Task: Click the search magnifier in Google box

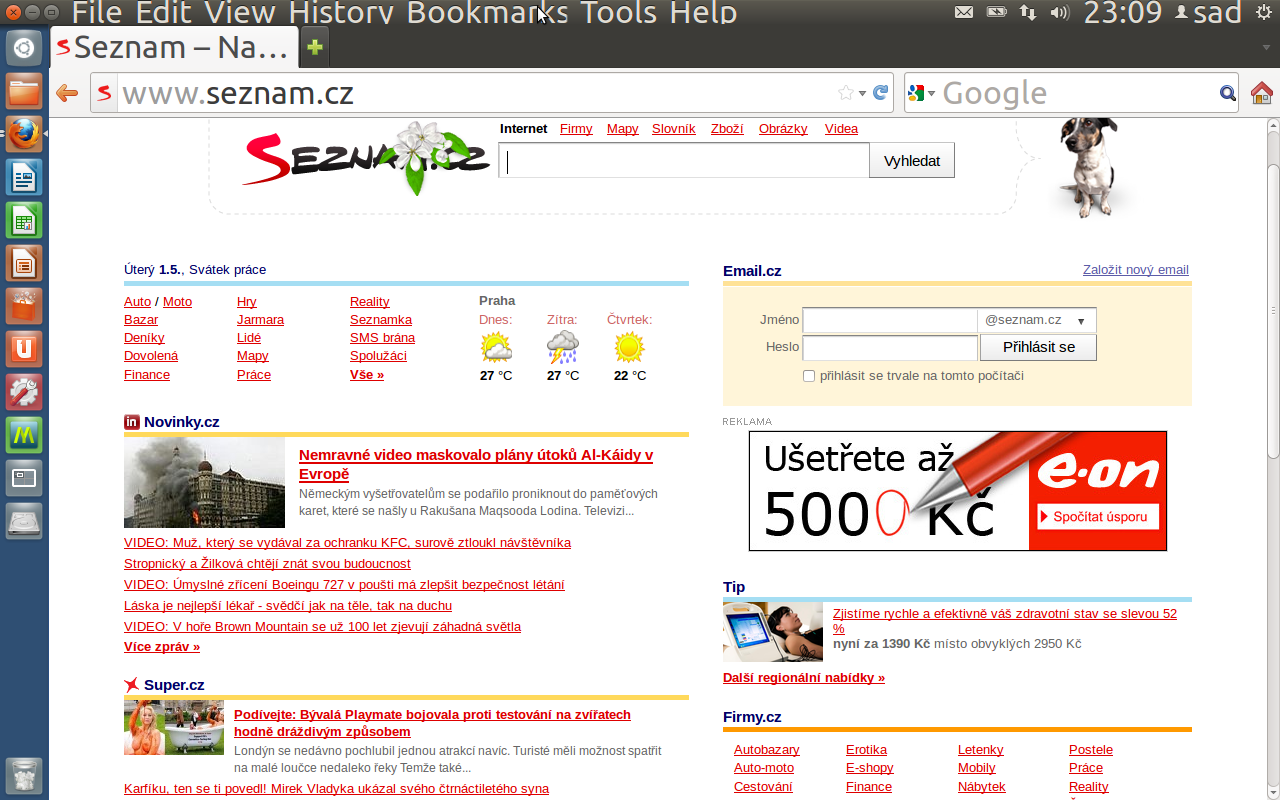Action: [x=1228, y=94]
